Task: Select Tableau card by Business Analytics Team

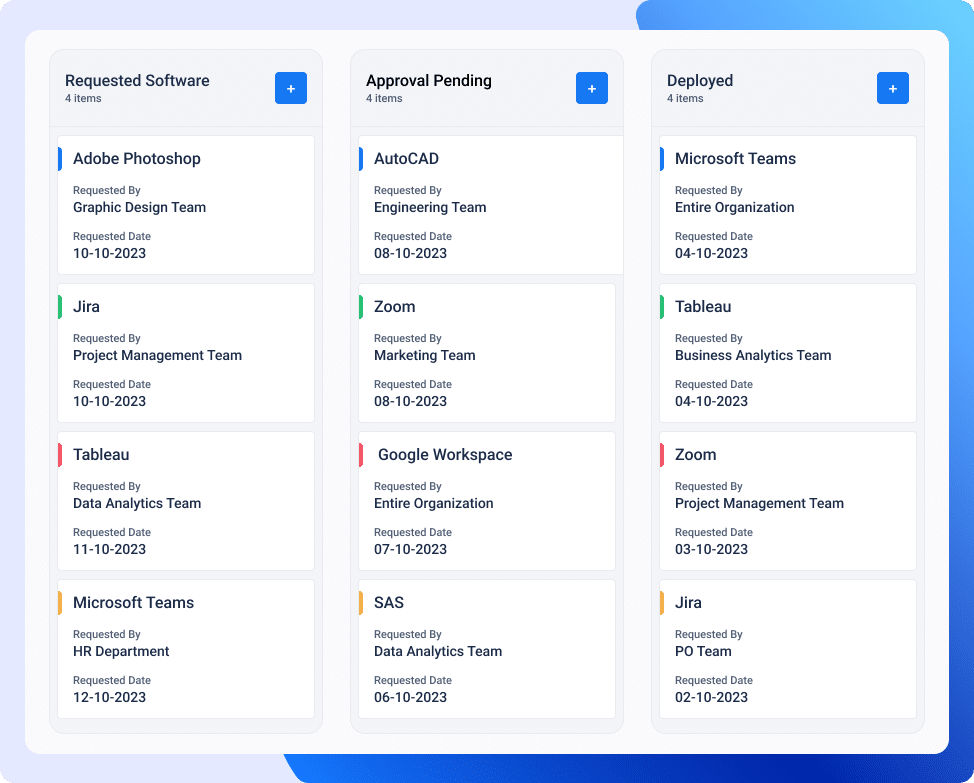Action: coord(788,353)
